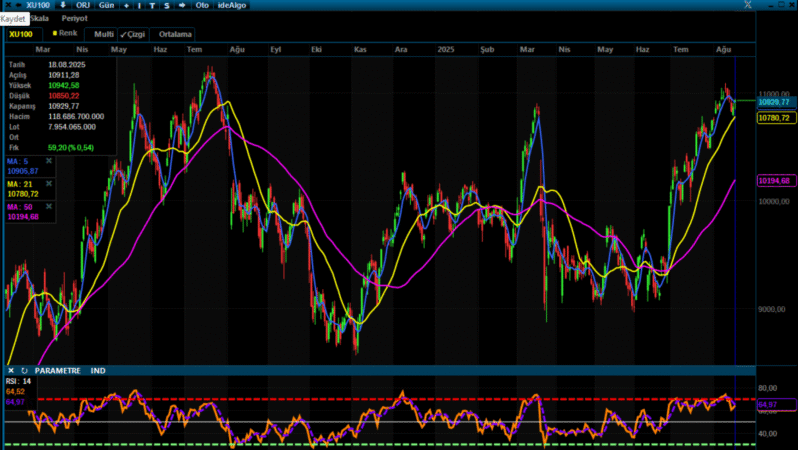Image resolution: width=798 pixels, height=450 pixels.
Task: Click the plus icon in top toolbar
Action: (x=126, y=6)
